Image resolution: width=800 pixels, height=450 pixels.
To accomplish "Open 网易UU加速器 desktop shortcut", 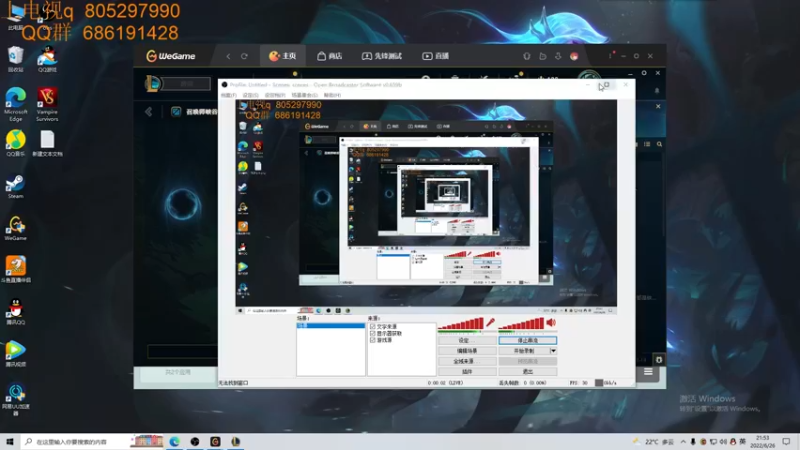I will click(x=16, y=400).
